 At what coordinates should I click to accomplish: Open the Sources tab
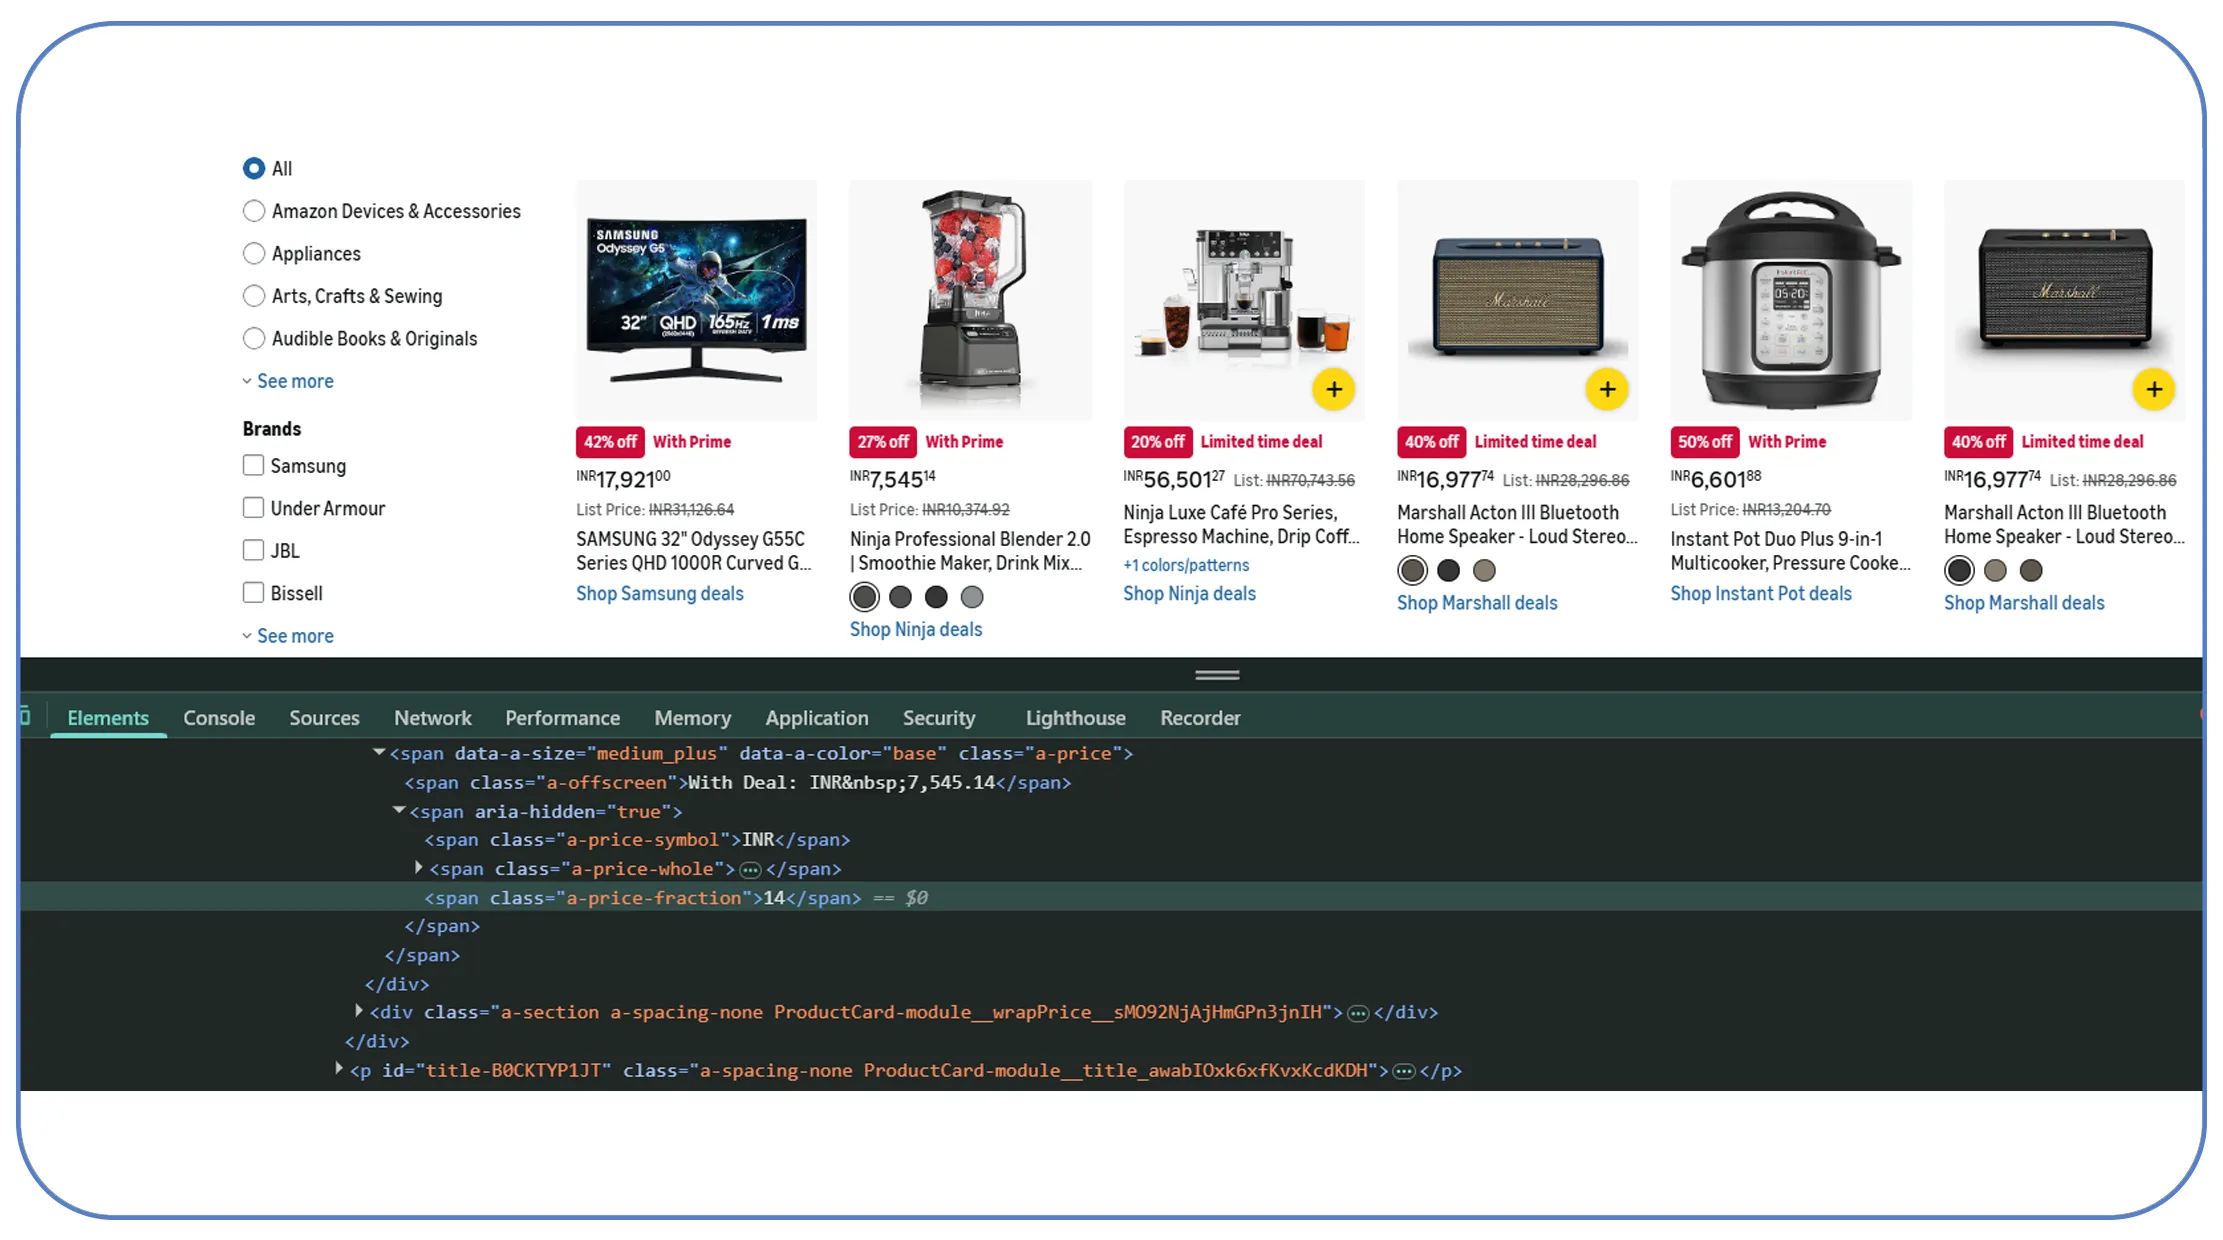coord(324,718)
